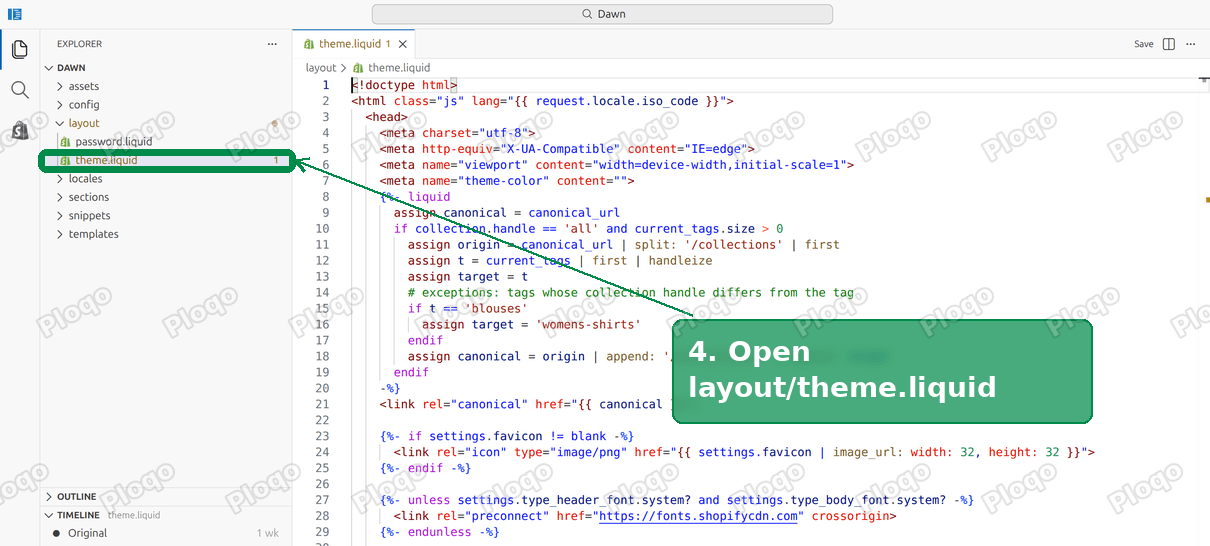
Task: Open the fonts.shopifycdn.com link
Action: coord(700,516)
